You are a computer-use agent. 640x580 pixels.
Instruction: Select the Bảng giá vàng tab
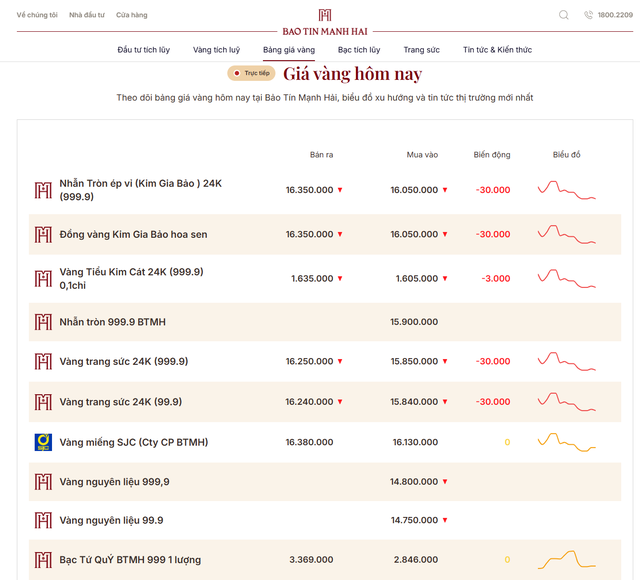click(289, 50)
